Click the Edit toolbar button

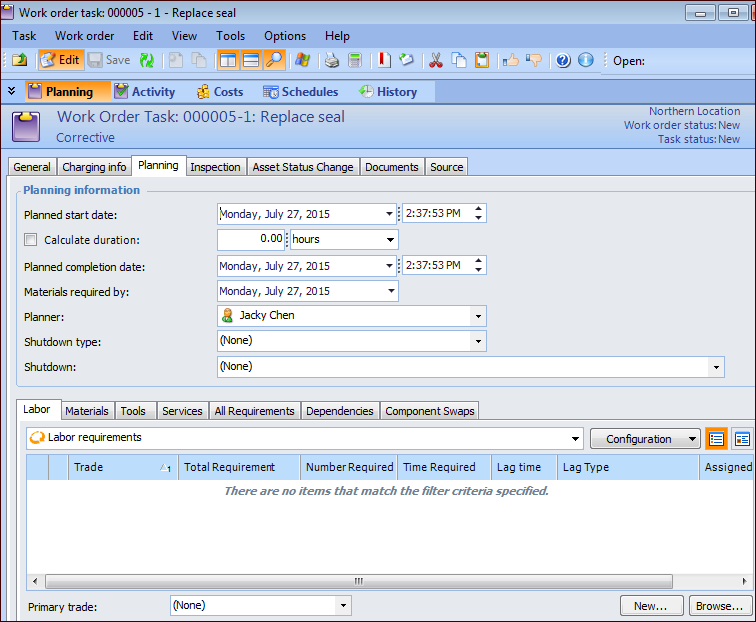[x=60, y=60]
